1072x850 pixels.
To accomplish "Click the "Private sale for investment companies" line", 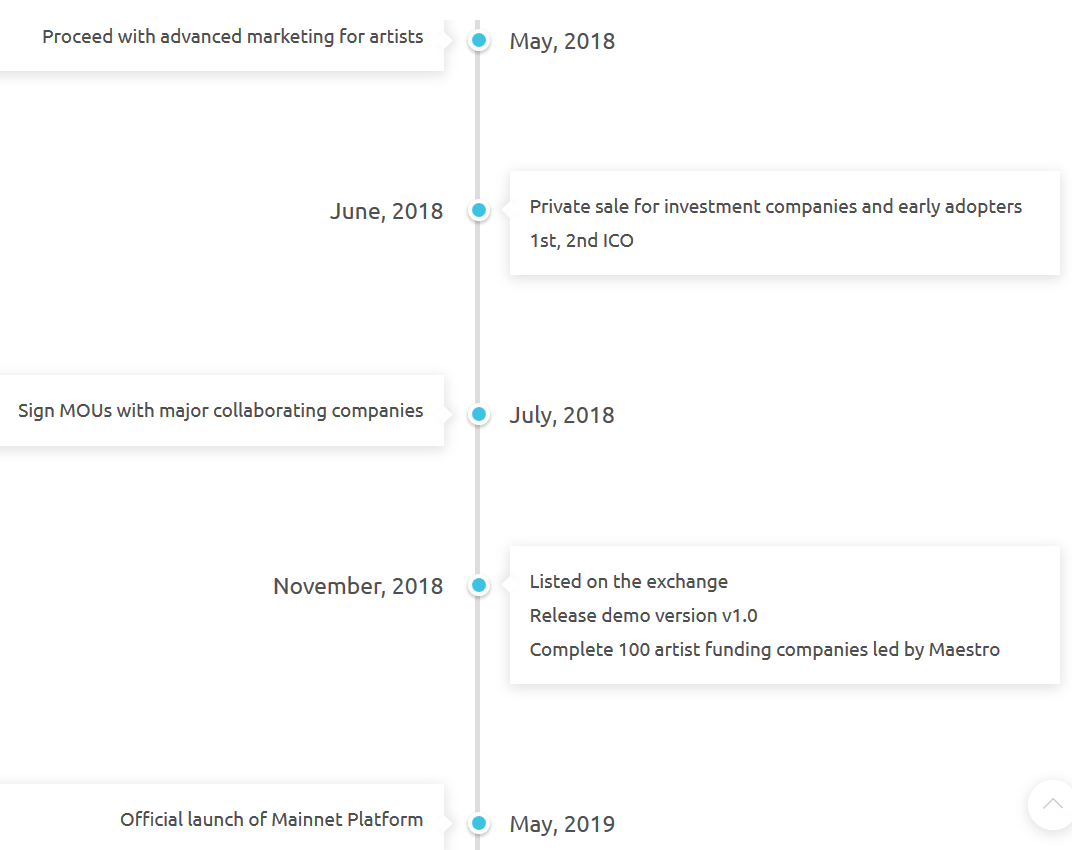I will coord(775,207).
